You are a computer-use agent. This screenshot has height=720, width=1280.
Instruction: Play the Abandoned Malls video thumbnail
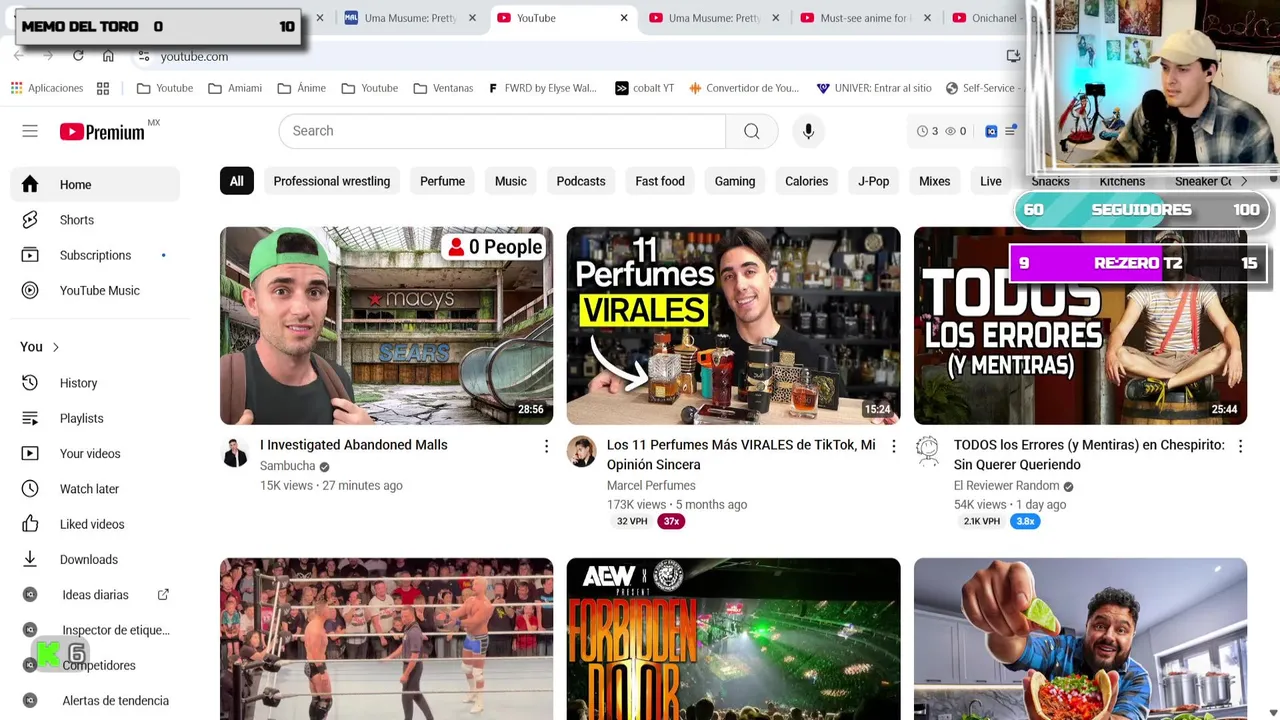pyautogui.click(x=386, y=326)
